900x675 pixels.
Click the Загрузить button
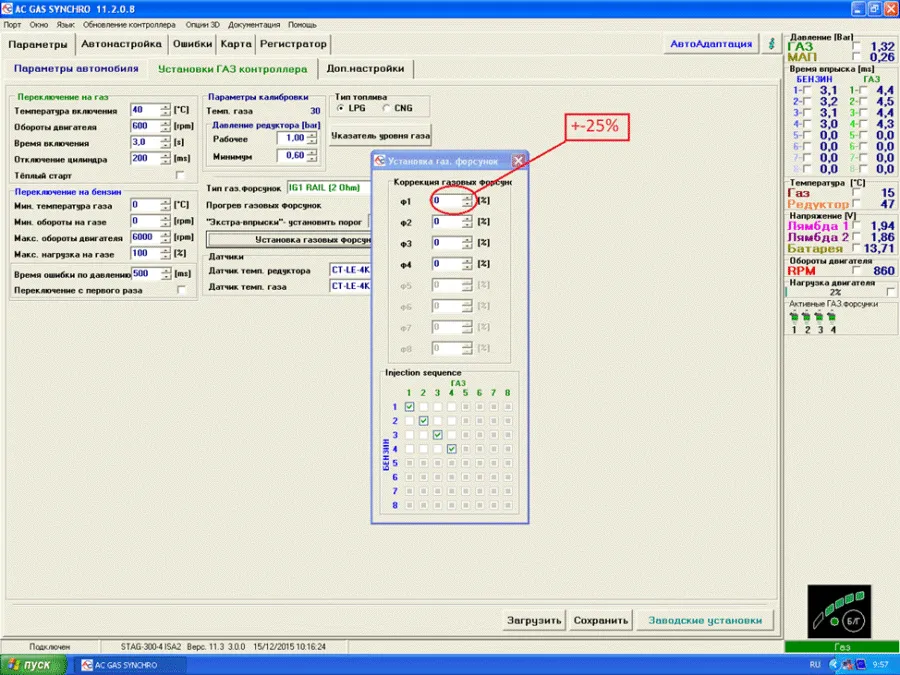(534, 620)
